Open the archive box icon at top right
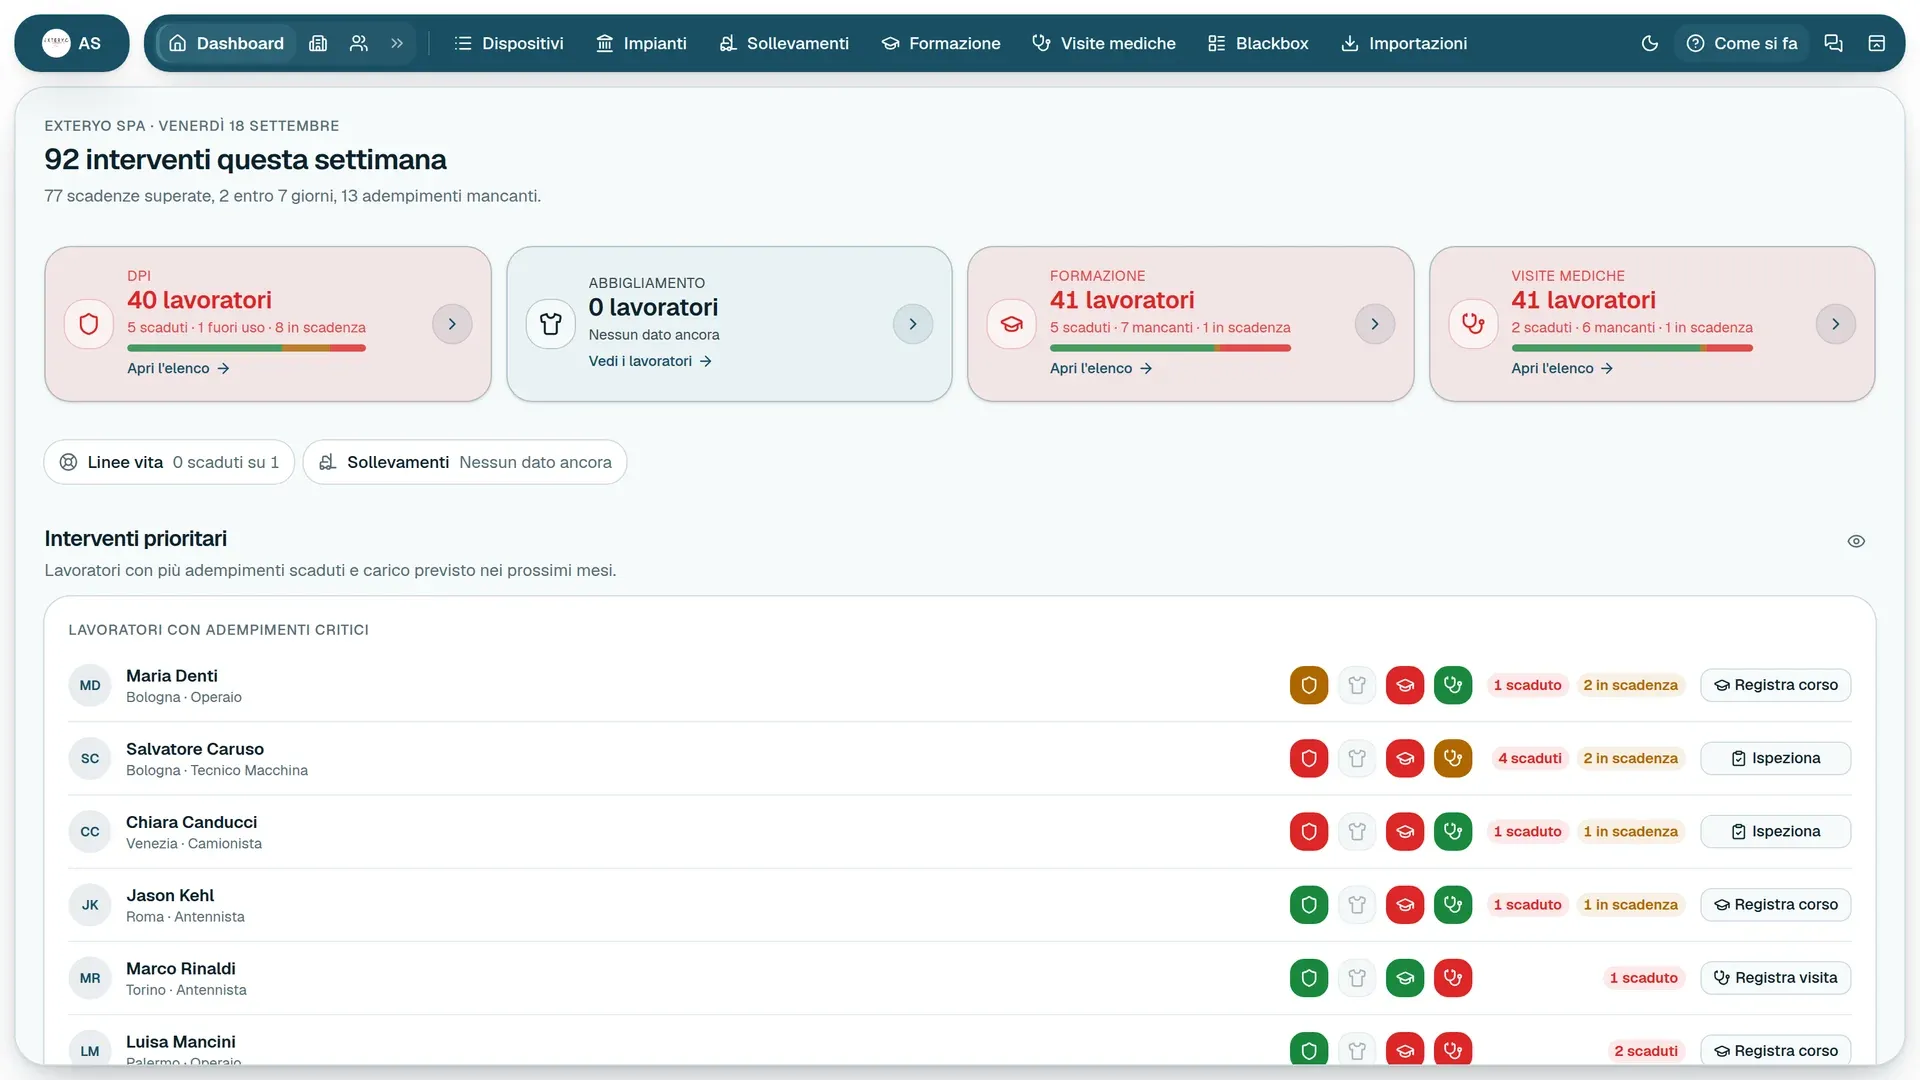The width and height of the screenshot is (1920, 1080). 1877,43
